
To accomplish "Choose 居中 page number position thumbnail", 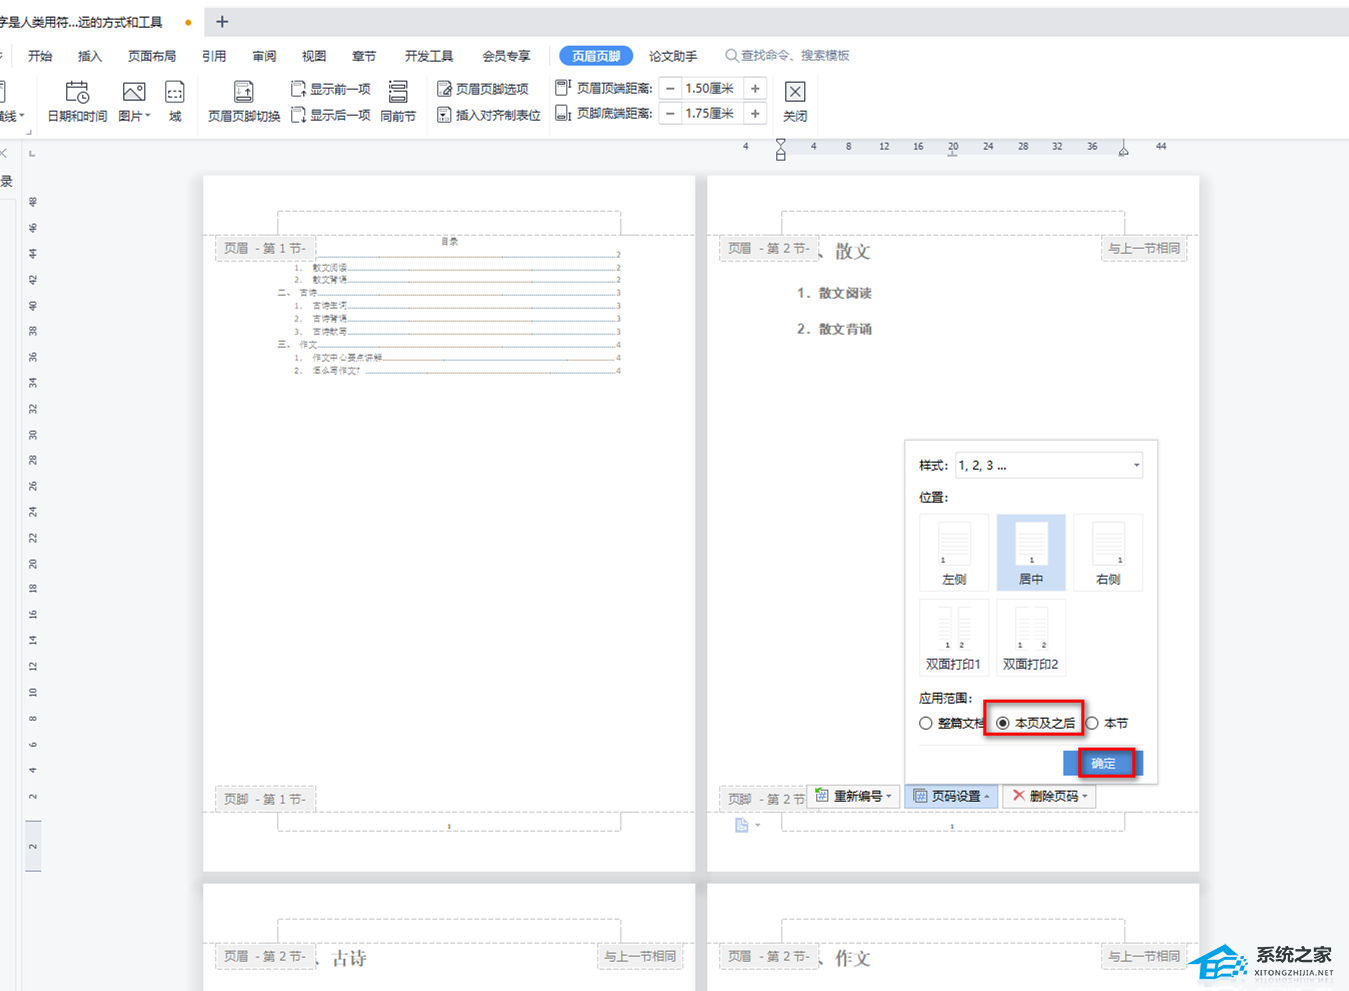I will pyautogui.click(x=1031, y=552).
